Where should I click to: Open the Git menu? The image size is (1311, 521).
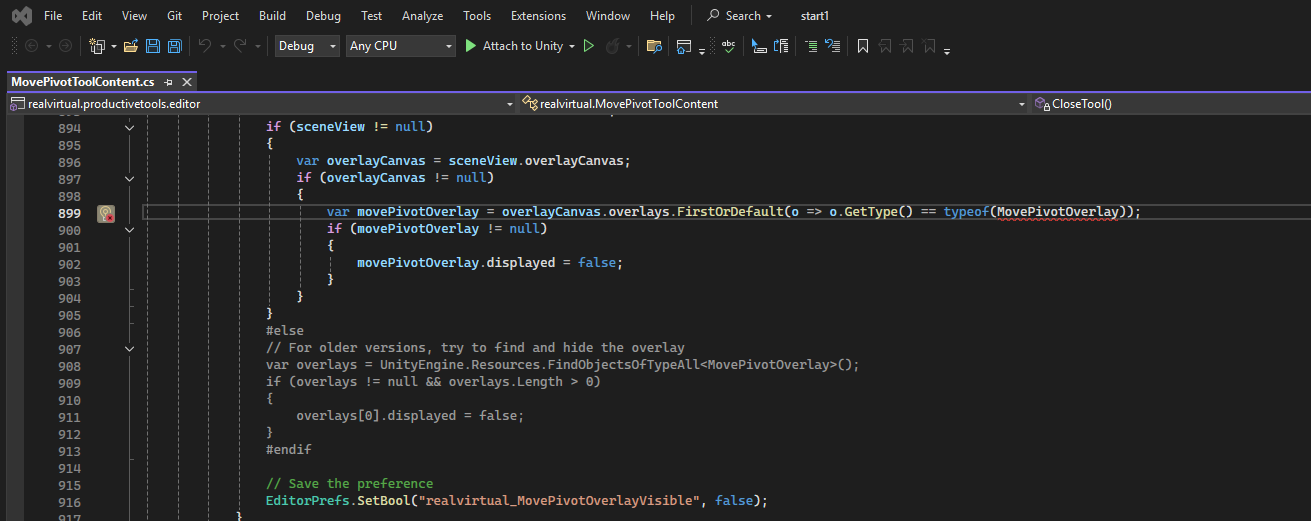[174, 16]
